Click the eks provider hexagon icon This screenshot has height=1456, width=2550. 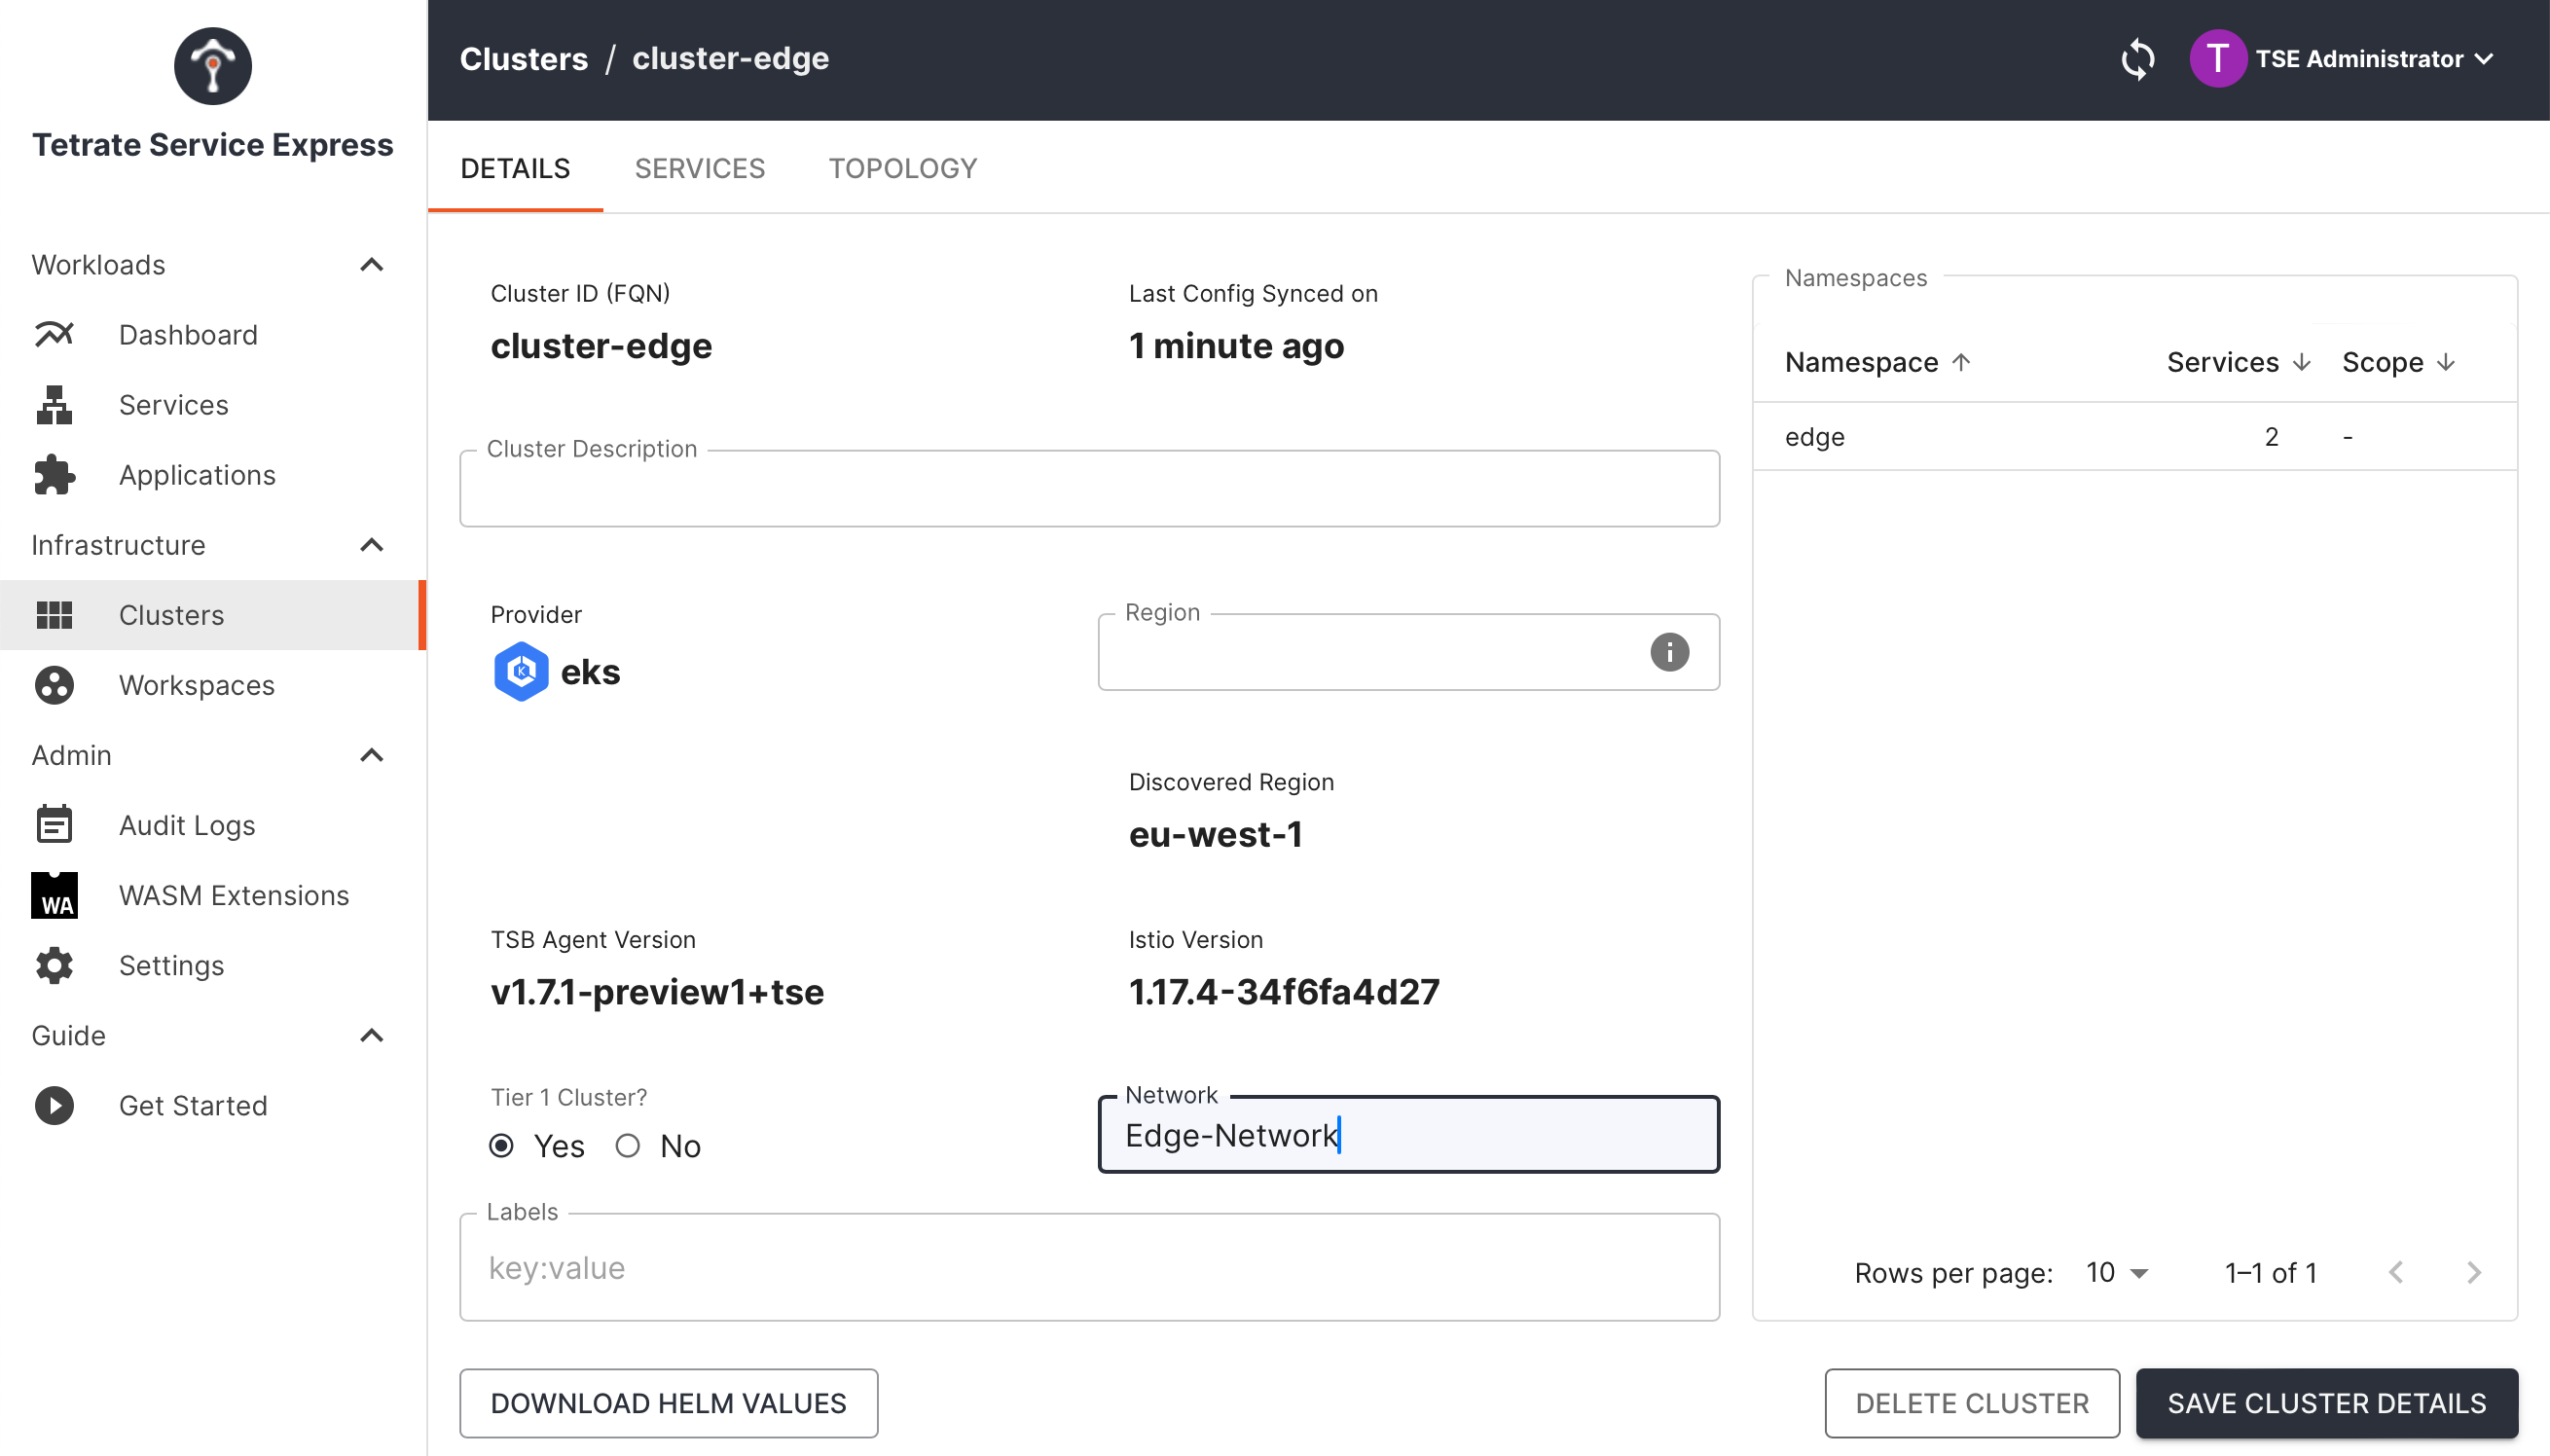(x=521, y=671)
